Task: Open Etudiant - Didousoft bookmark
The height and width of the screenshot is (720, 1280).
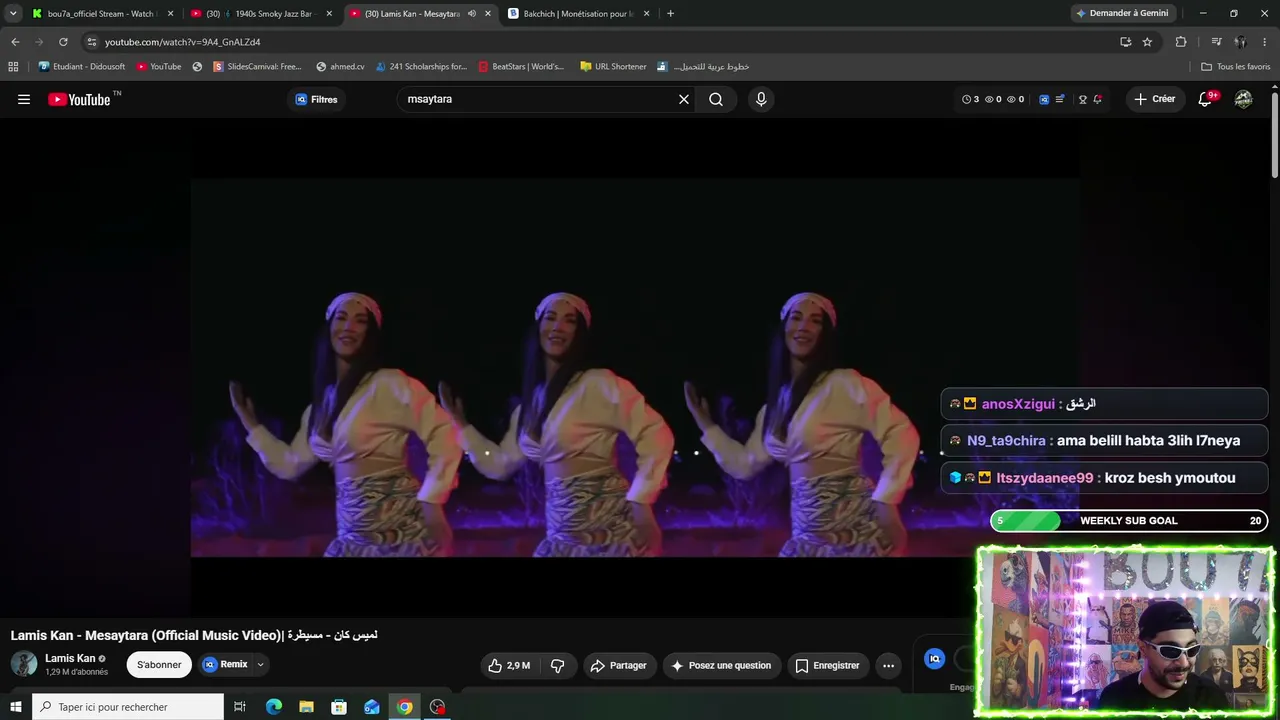Action: (82, 67)
